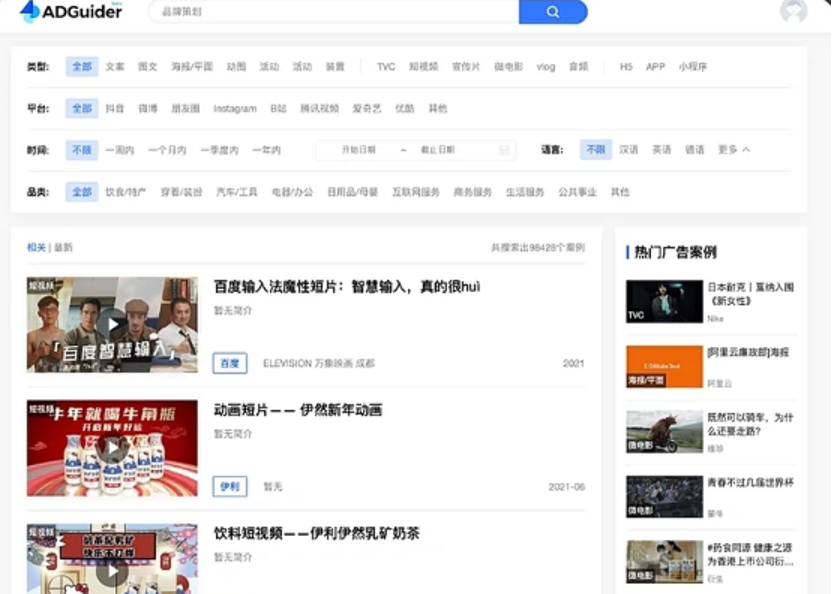Limit time to 一年内
Viewport: 832px width, 594px height.
[266, 150]
